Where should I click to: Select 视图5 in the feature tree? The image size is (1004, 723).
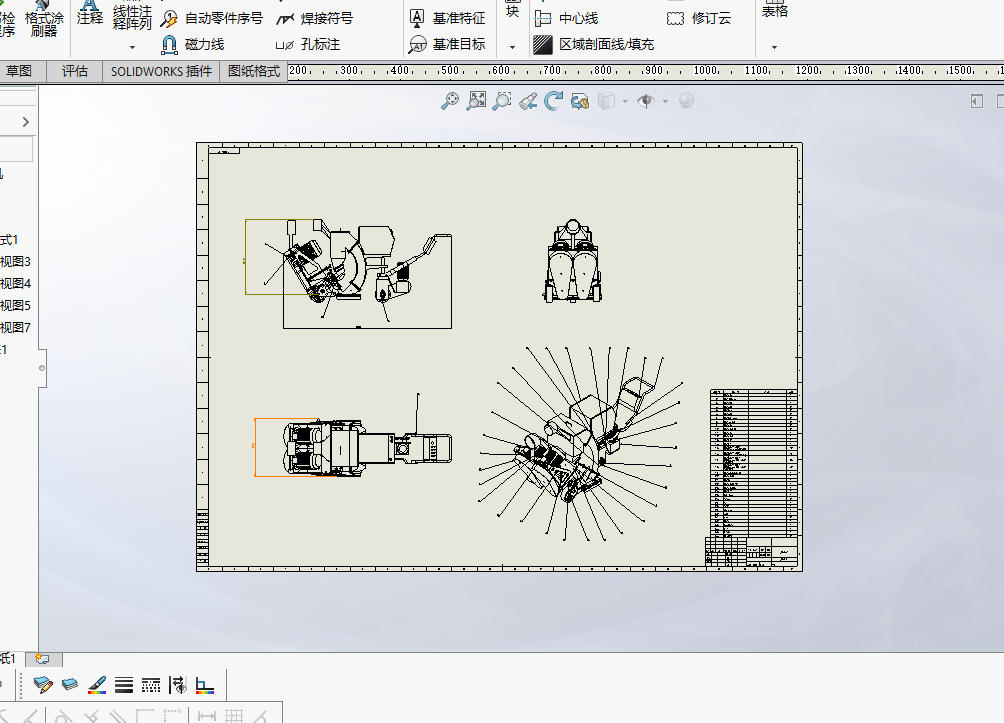coord(15,305)
